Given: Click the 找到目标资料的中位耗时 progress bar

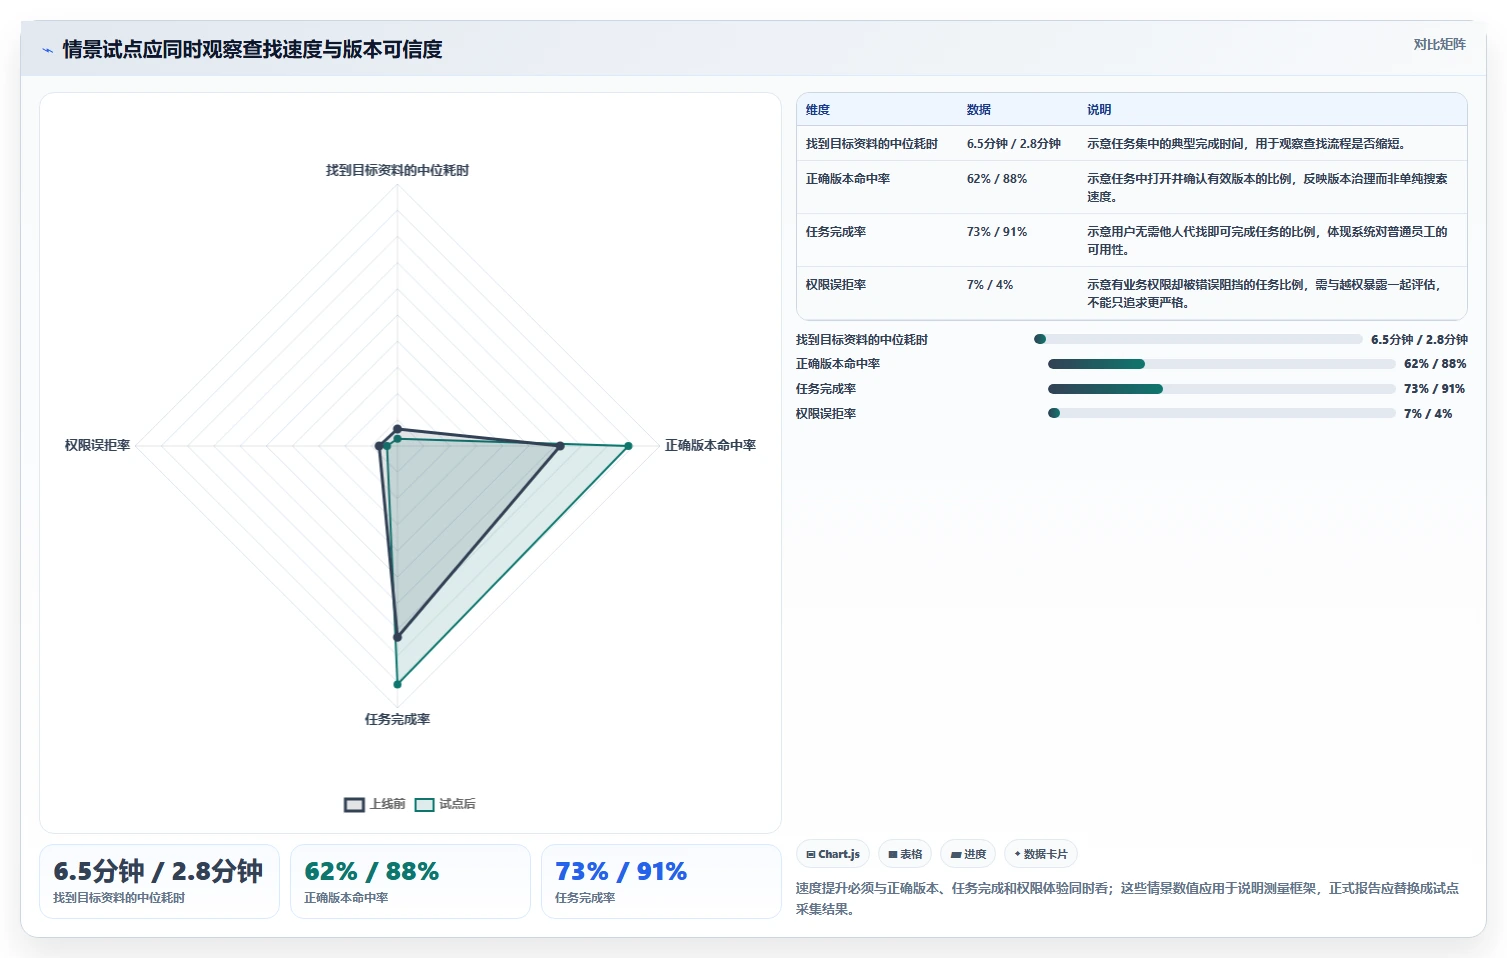Looking at the screenshot, I should click(1198, 339).
